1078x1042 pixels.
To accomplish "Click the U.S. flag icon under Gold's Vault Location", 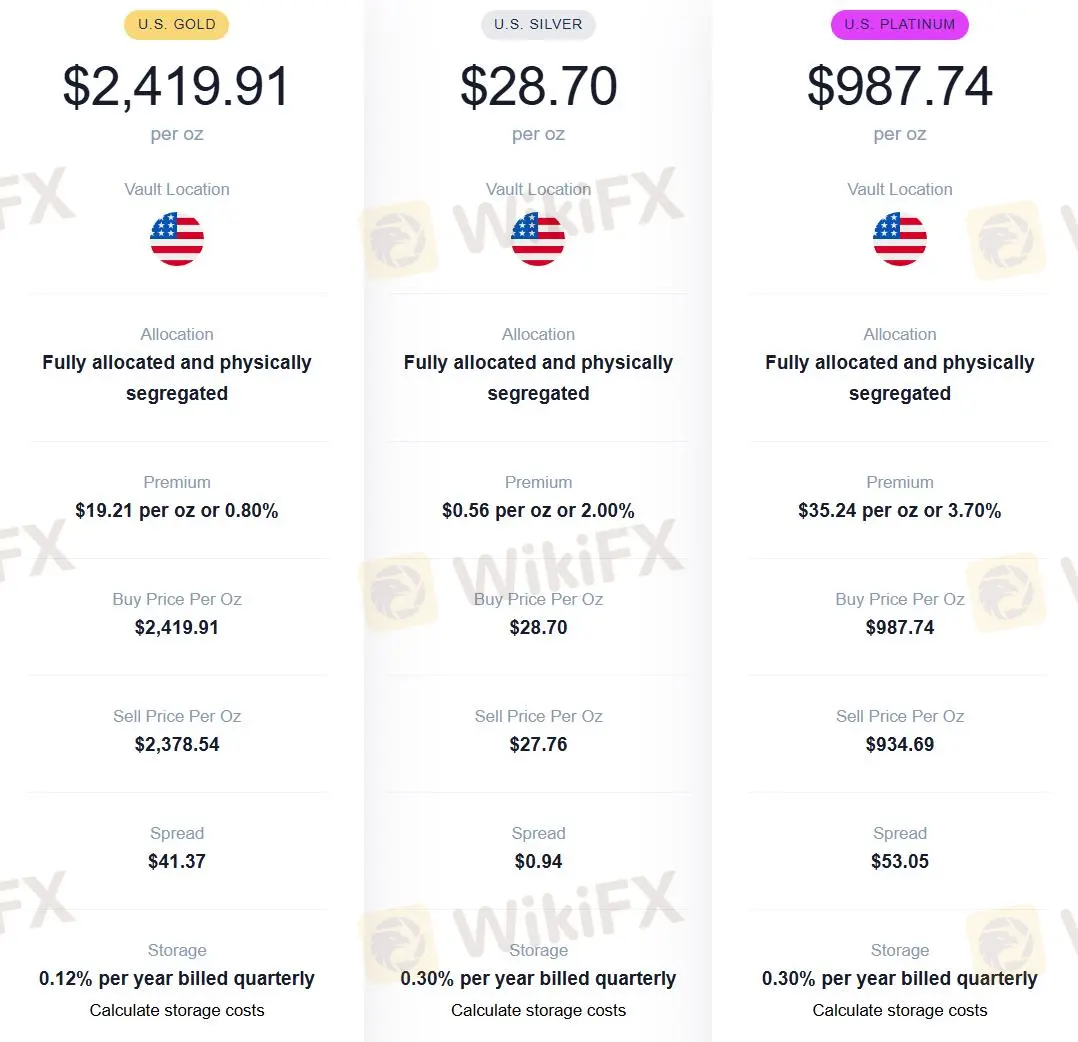I will click(177, 239).
